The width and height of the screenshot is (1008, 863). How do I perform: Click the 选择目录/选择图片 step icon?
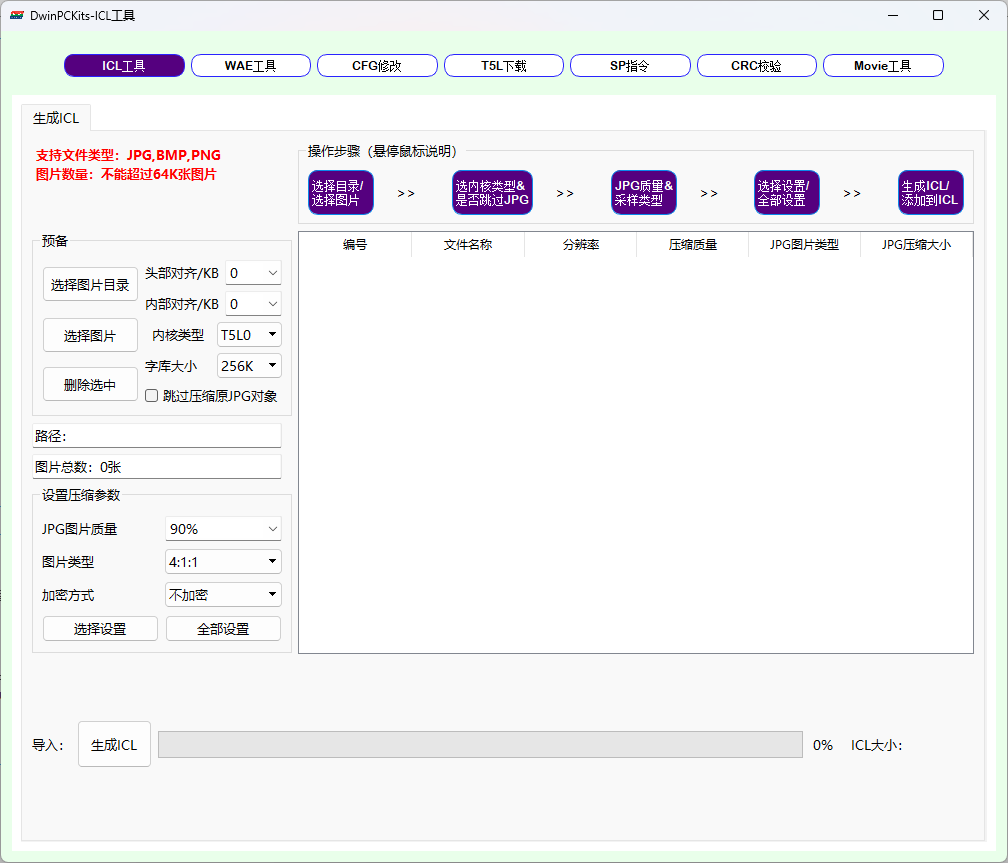[x=340, y=192]
